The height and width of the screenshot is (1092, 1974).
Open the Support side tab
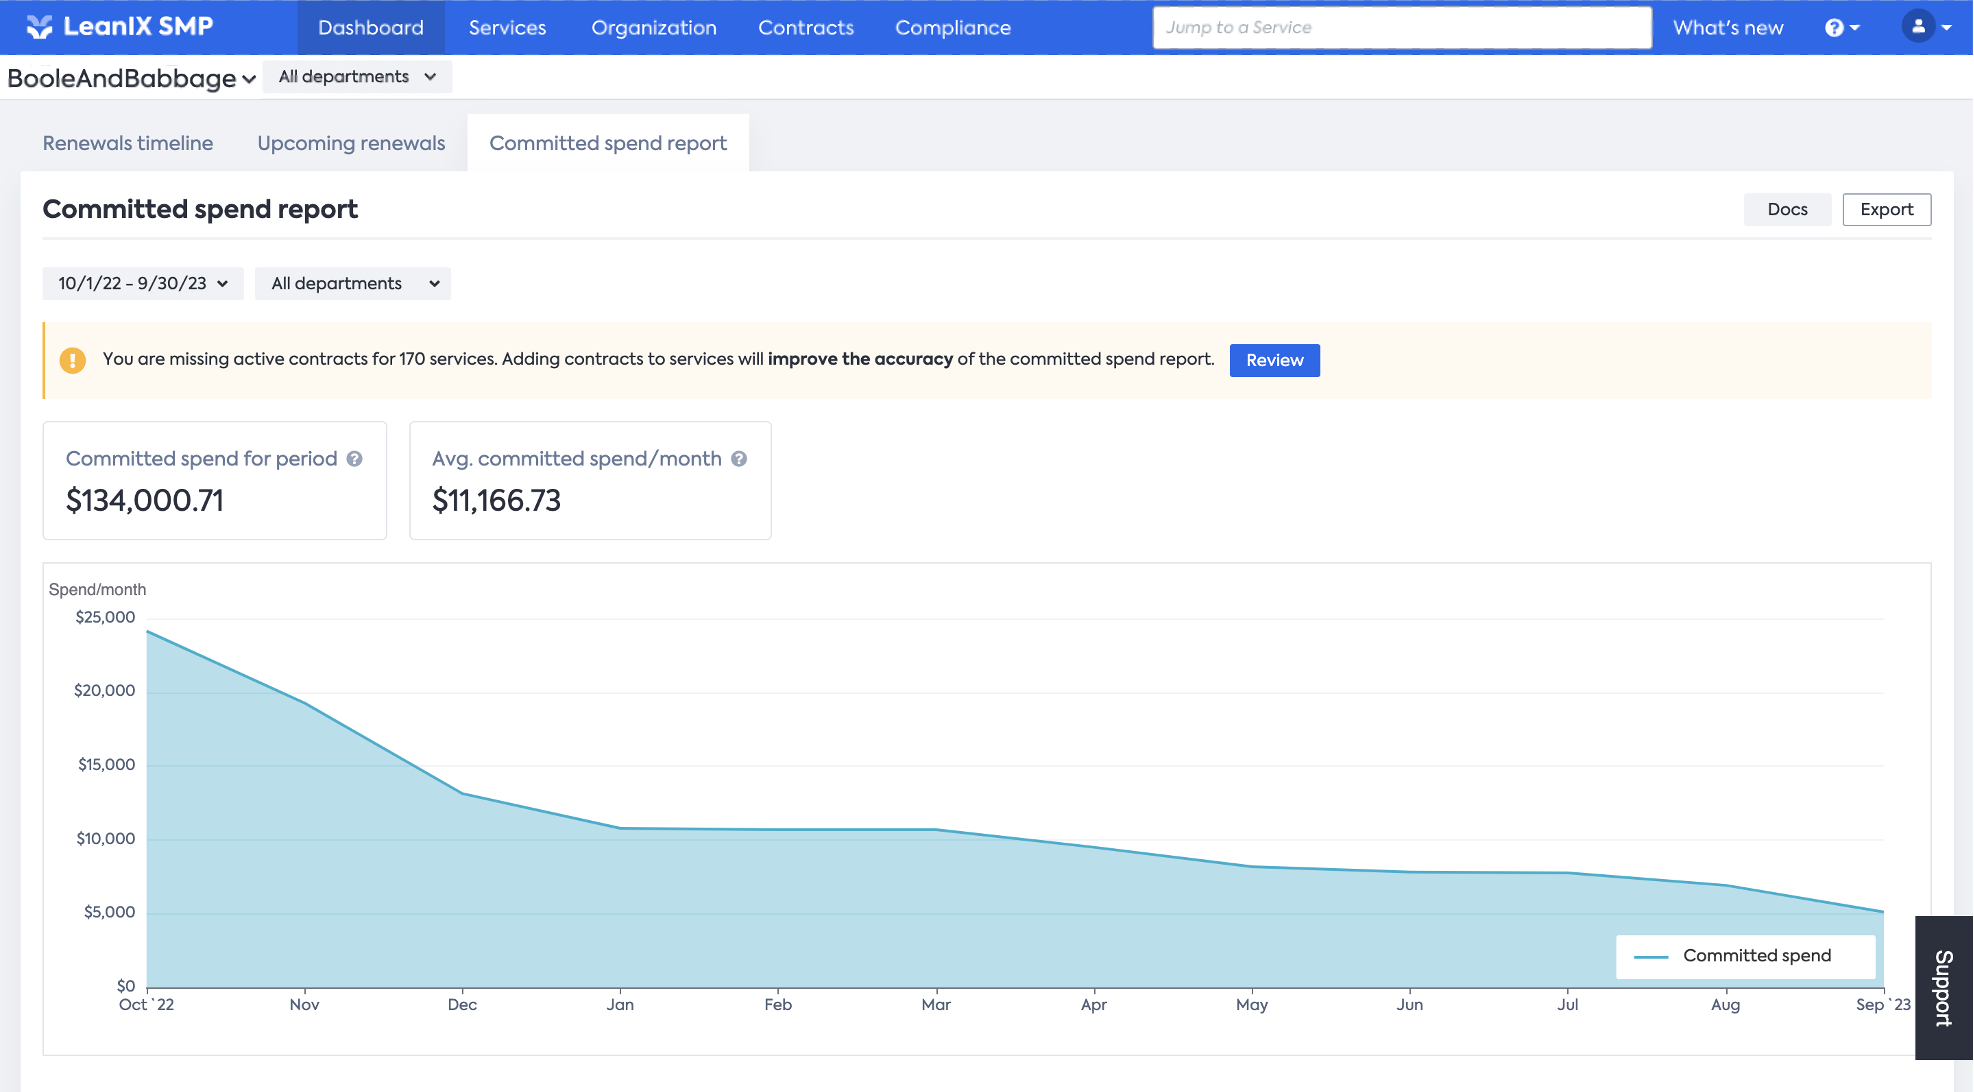tap(1943, 988)
